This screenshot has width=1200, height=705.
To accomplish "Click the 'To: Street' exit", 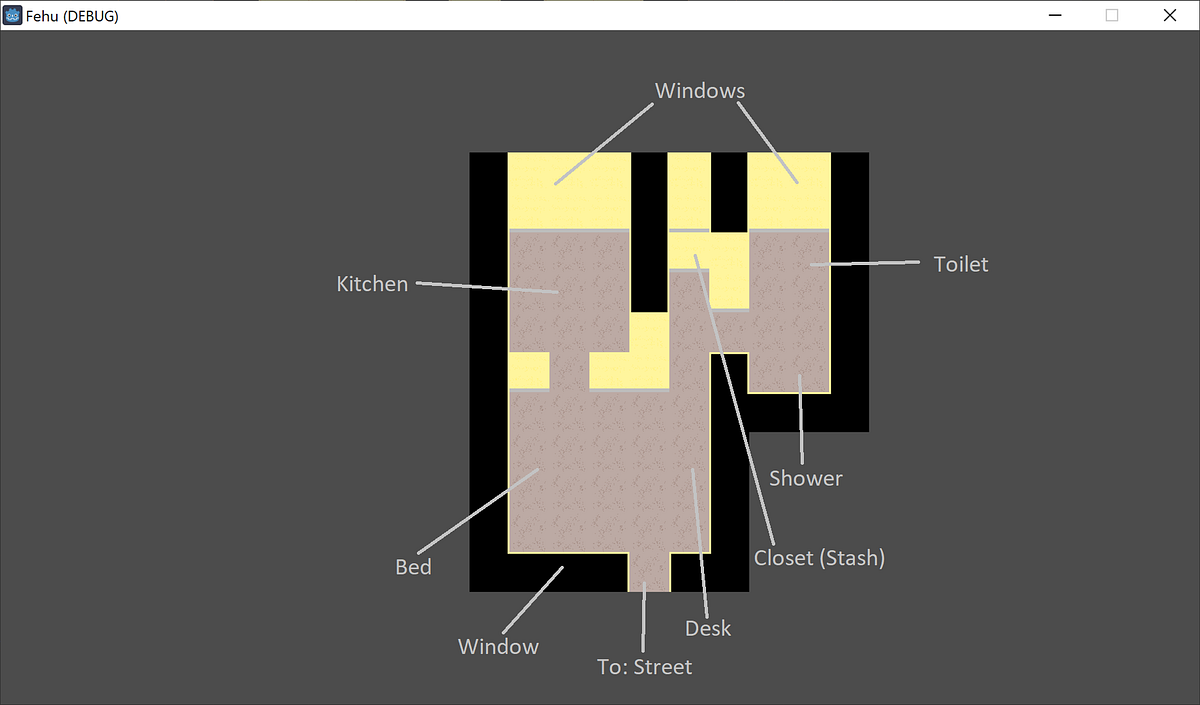I will tap(648, 575).
